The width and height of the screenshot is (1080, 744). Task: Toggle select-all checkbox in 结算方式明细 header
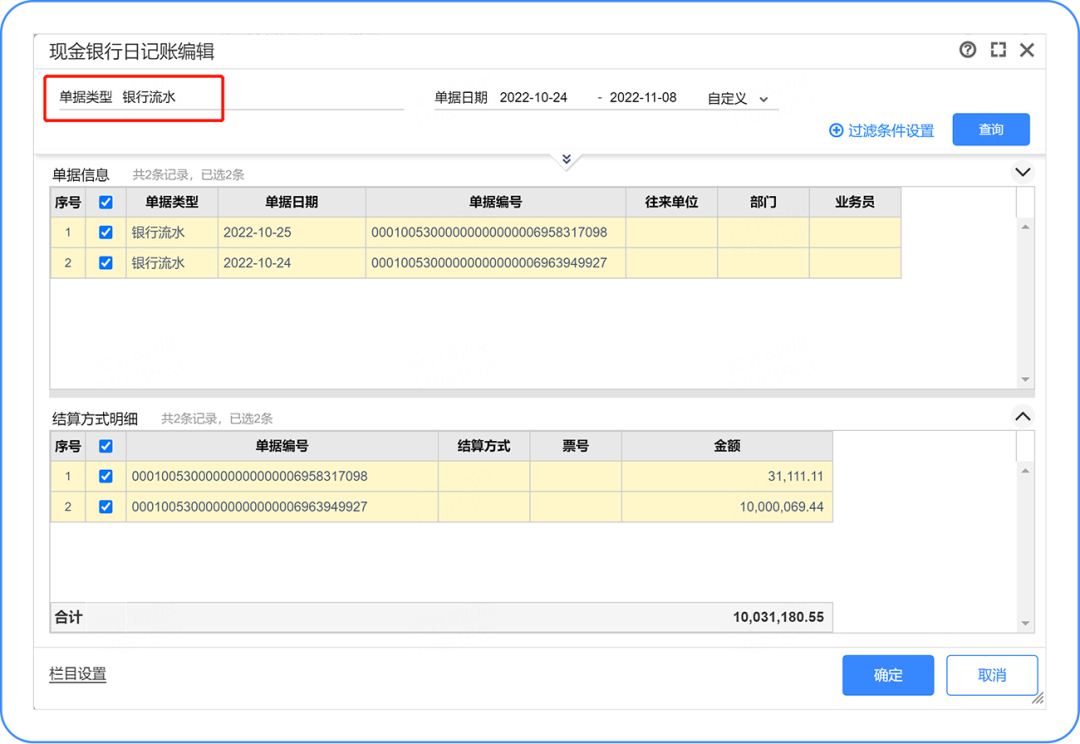[106, 446]
